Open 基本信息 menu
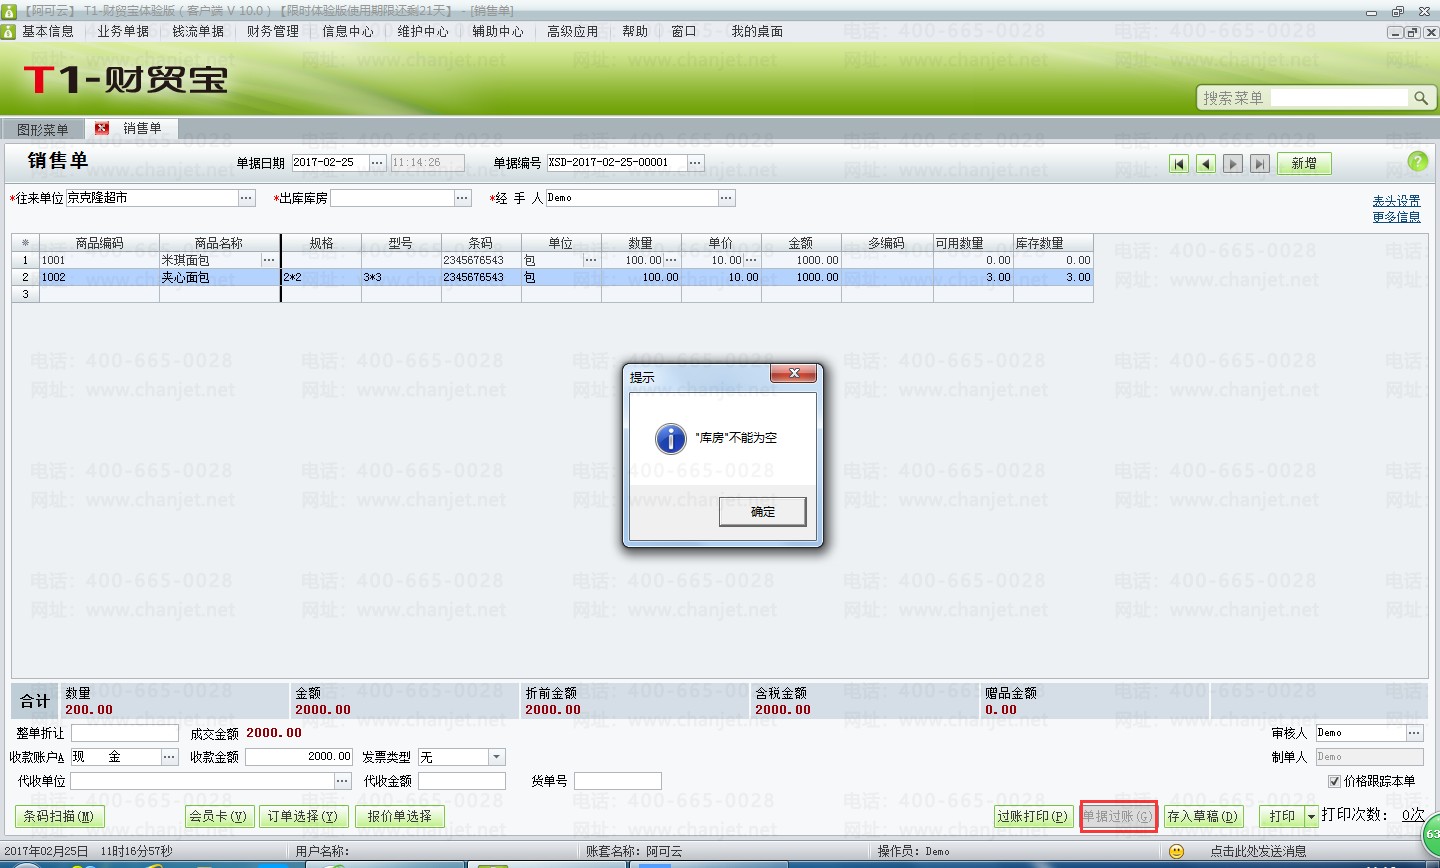The width and height of the screenshot is (1440, 868). point(48,31)
